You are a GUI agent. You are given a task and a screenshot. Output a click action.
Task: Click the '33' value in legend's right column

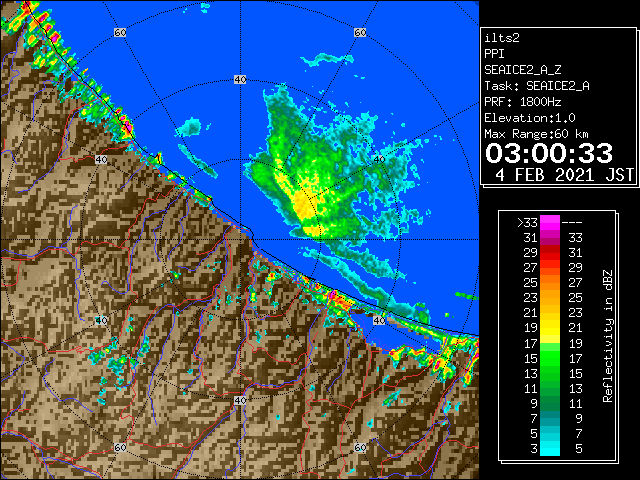point(576,238)
